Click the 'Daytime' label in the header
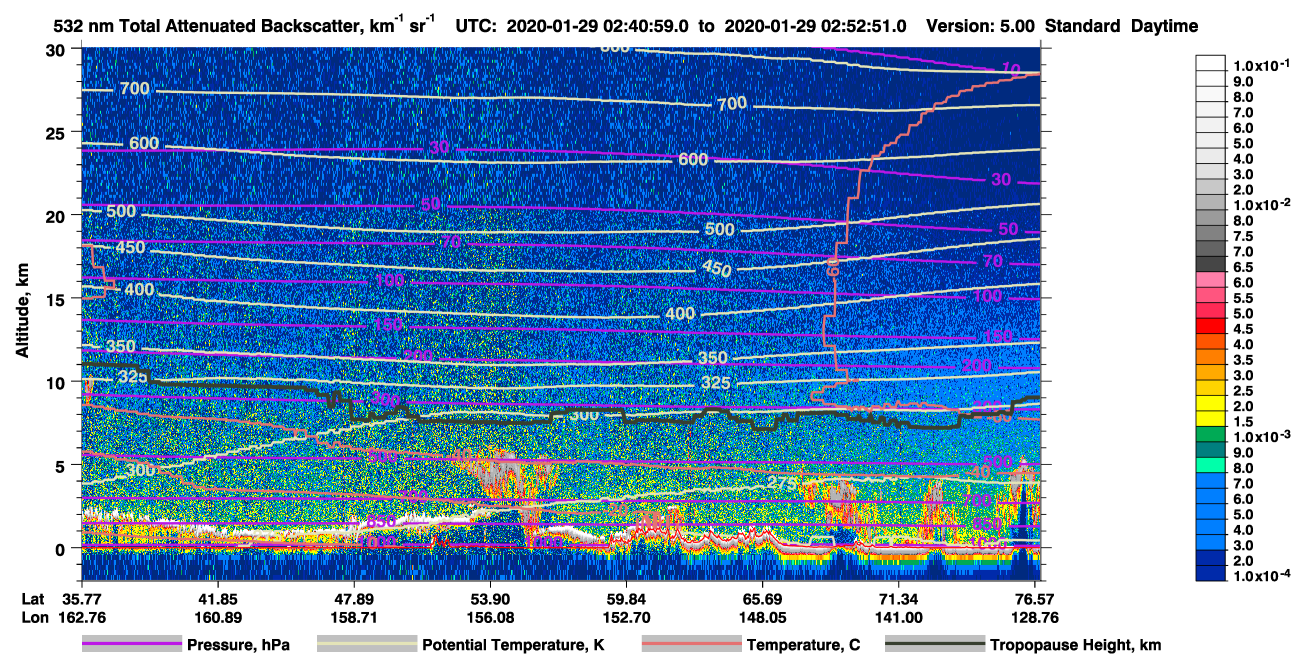 [x=1164, y=26]
